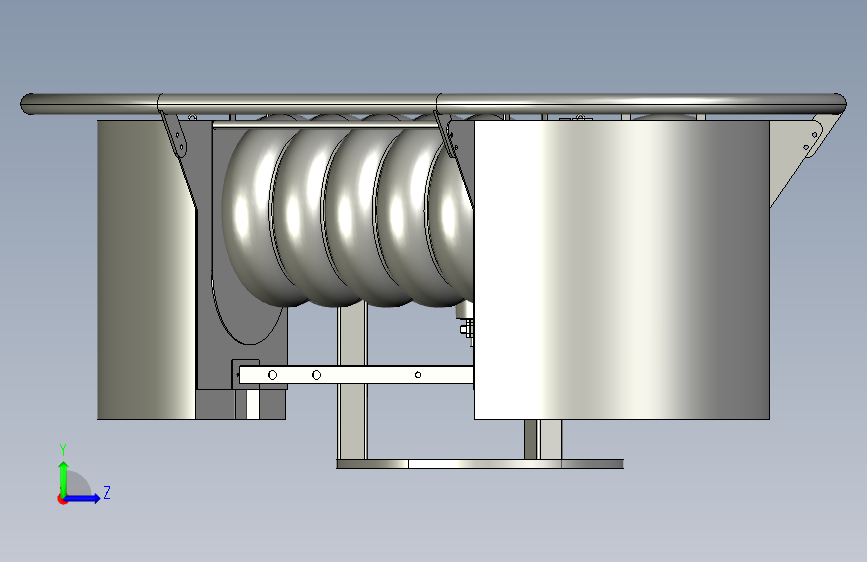Image resolution: width=867 pixels, height=562 pixels.
Task: Select the vertical support leg under the hose
Action: pos(352,382)
